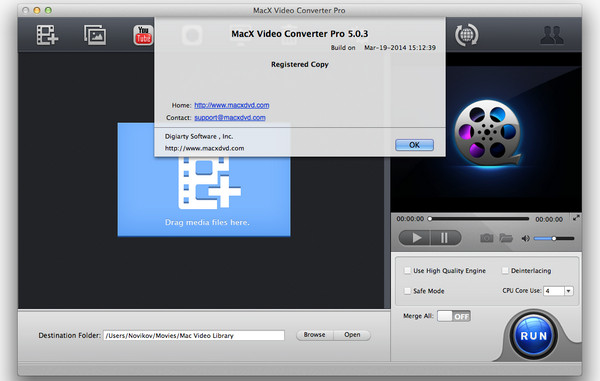Enable Use High Quality Engine checkbox
The image size is (600, 381).
point(408,270)
